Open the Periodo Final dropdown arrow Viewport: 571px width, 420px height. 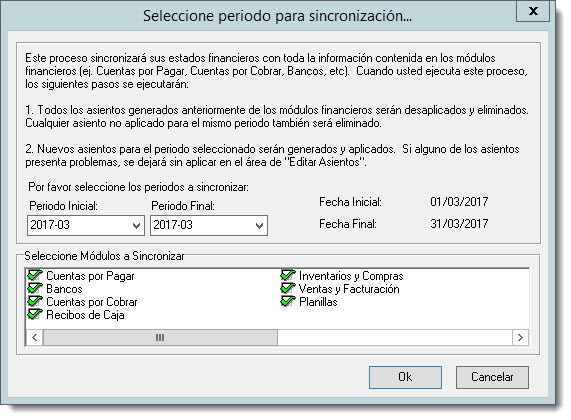point(259,225)
